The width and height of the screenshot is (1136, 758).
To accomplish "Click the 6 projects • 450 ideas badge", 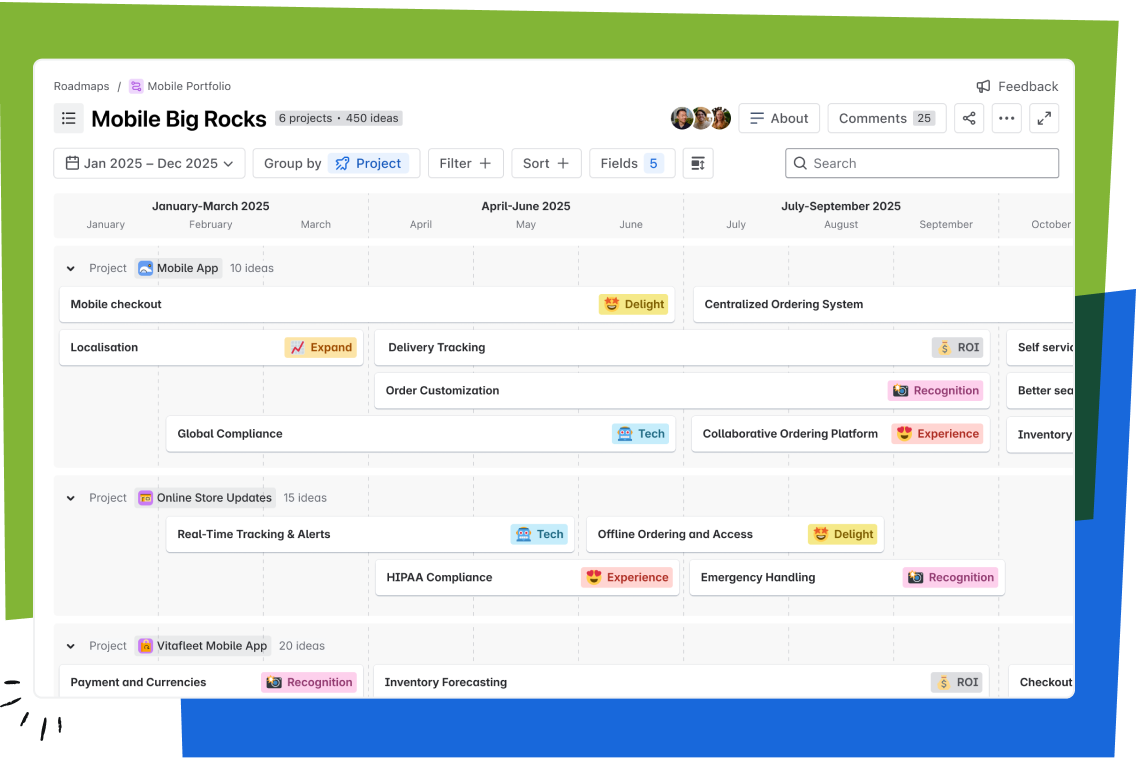I will pos(338,118).
